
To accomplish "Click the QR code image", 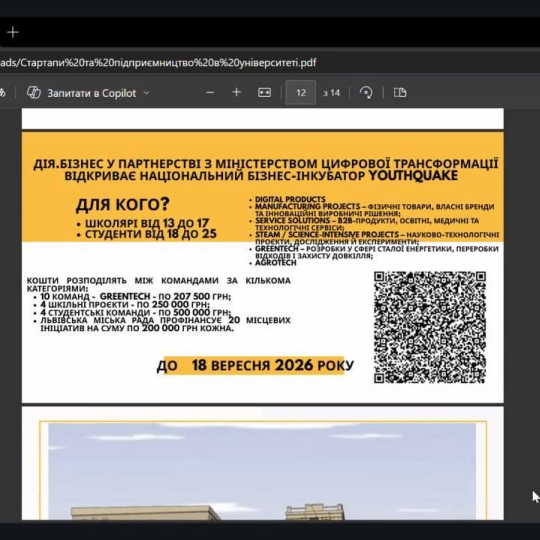I will click(x=430, y=327).
